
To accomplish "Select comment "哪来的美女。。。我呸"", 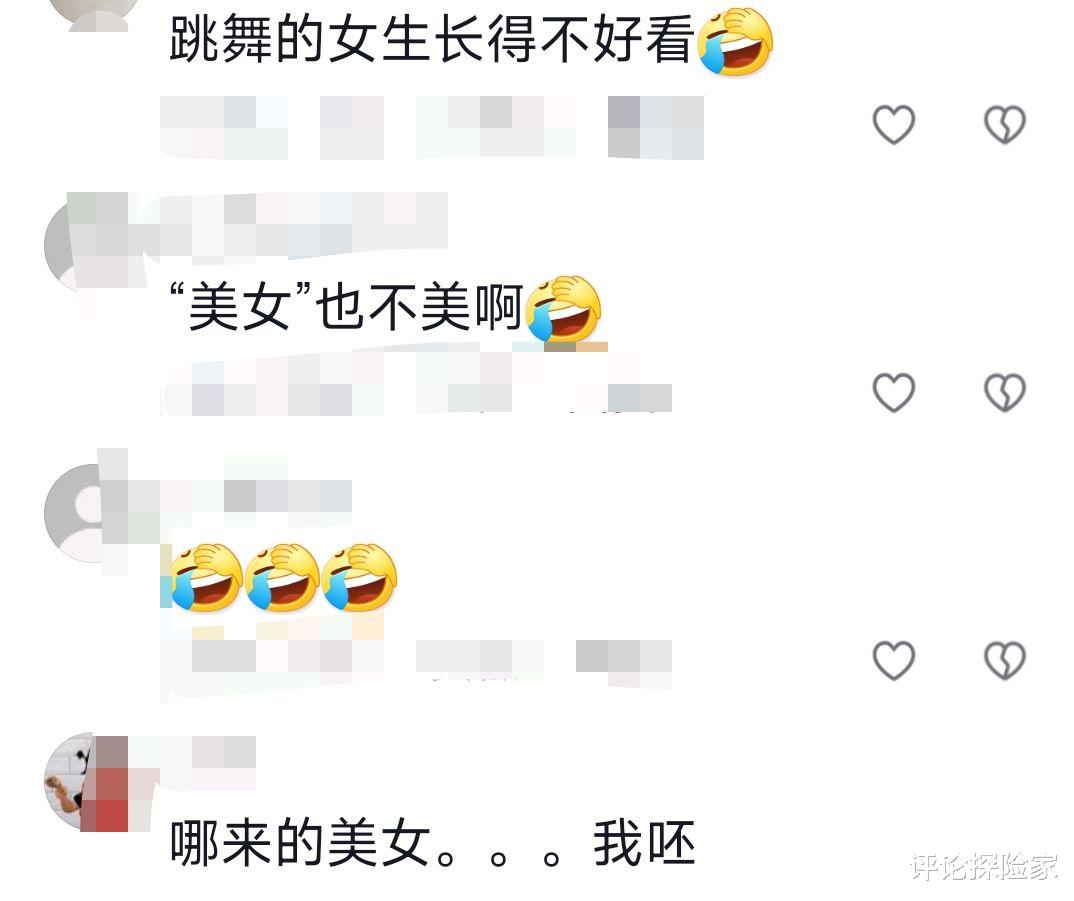I will [x=433, y=844].
